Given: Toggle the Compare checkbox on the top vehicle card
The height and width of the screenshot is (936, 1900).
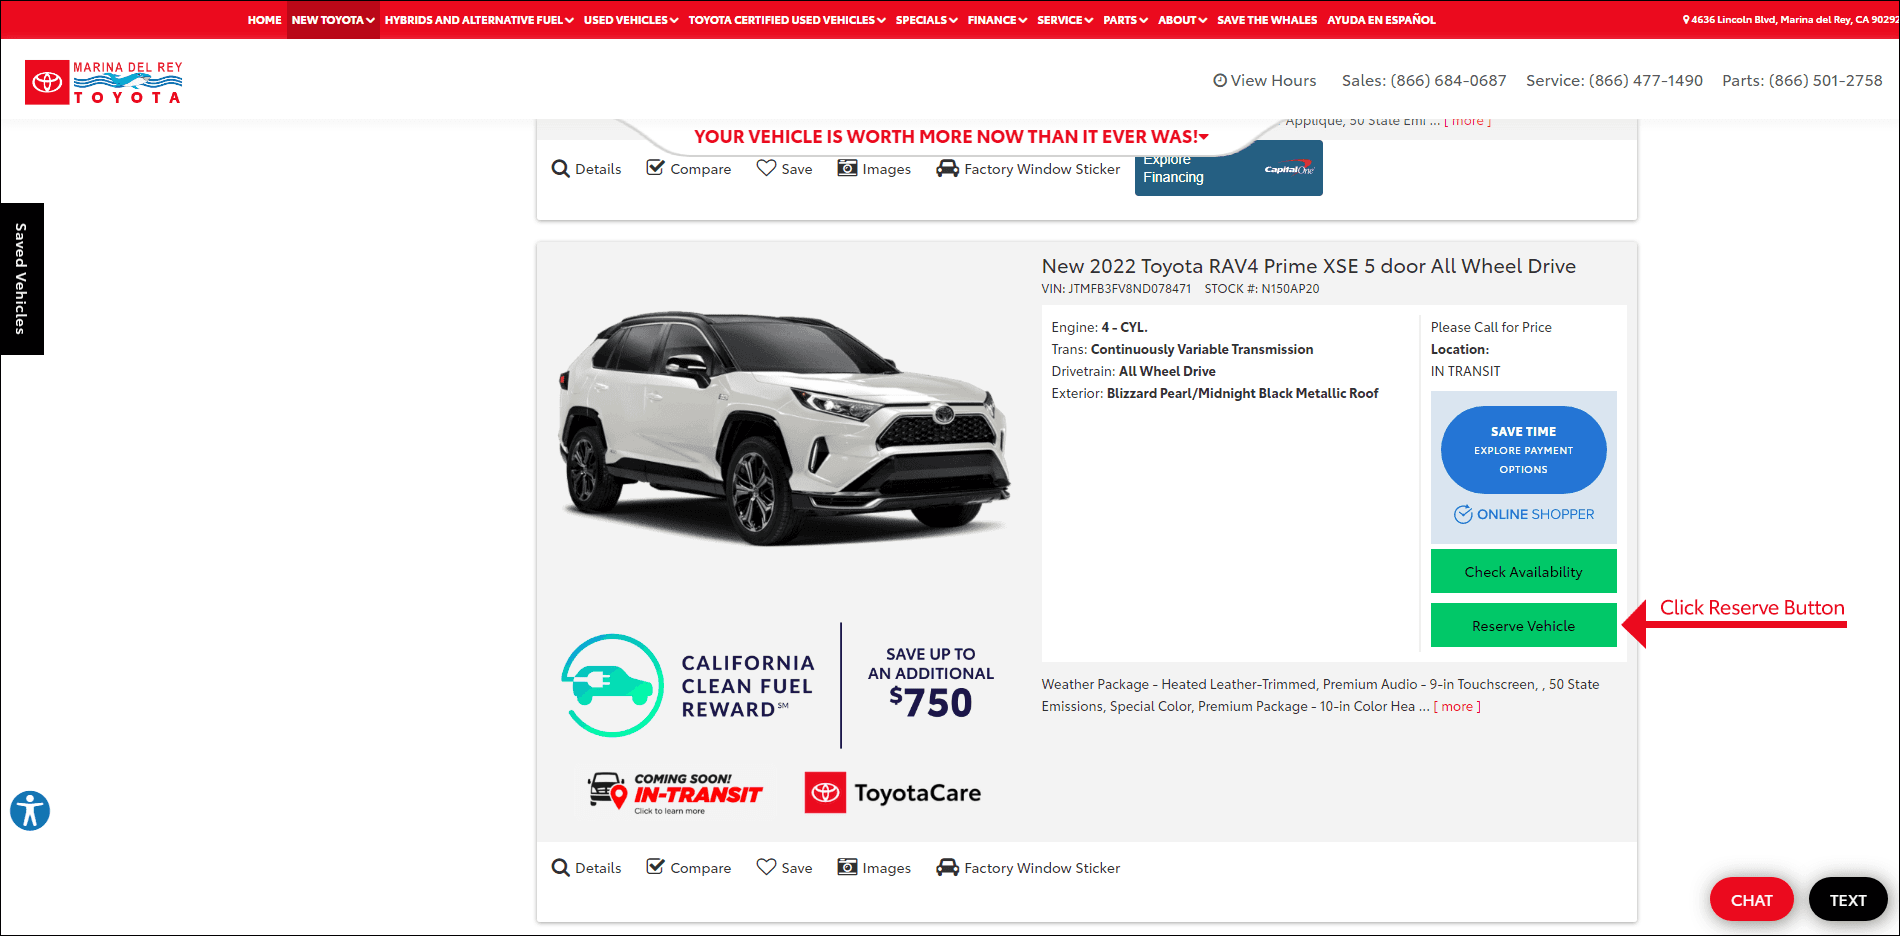Looking at the screenshot, I should [656, 167].
